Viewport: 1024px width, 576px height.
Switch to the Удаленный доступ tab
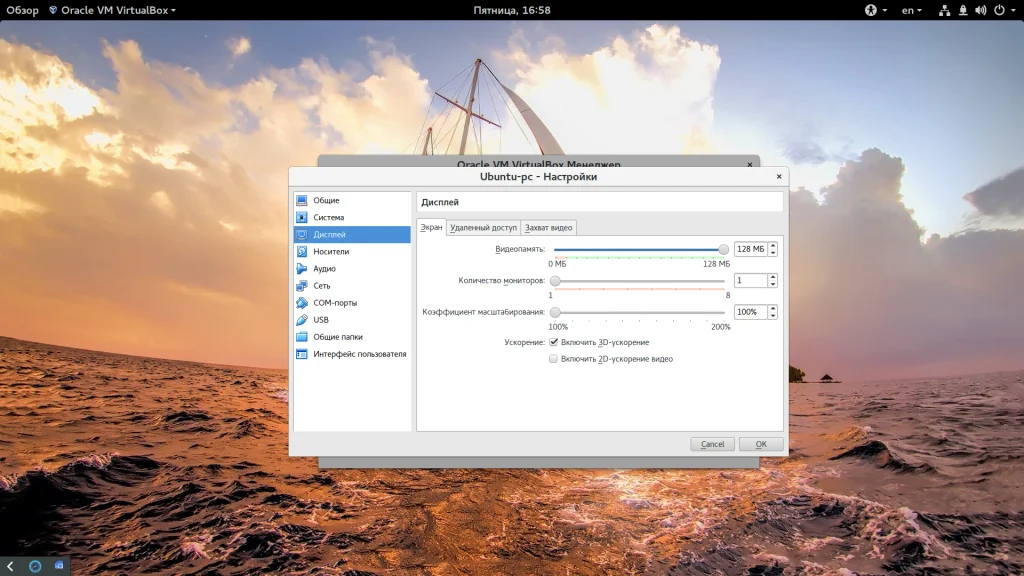click(x=483, y=228)
